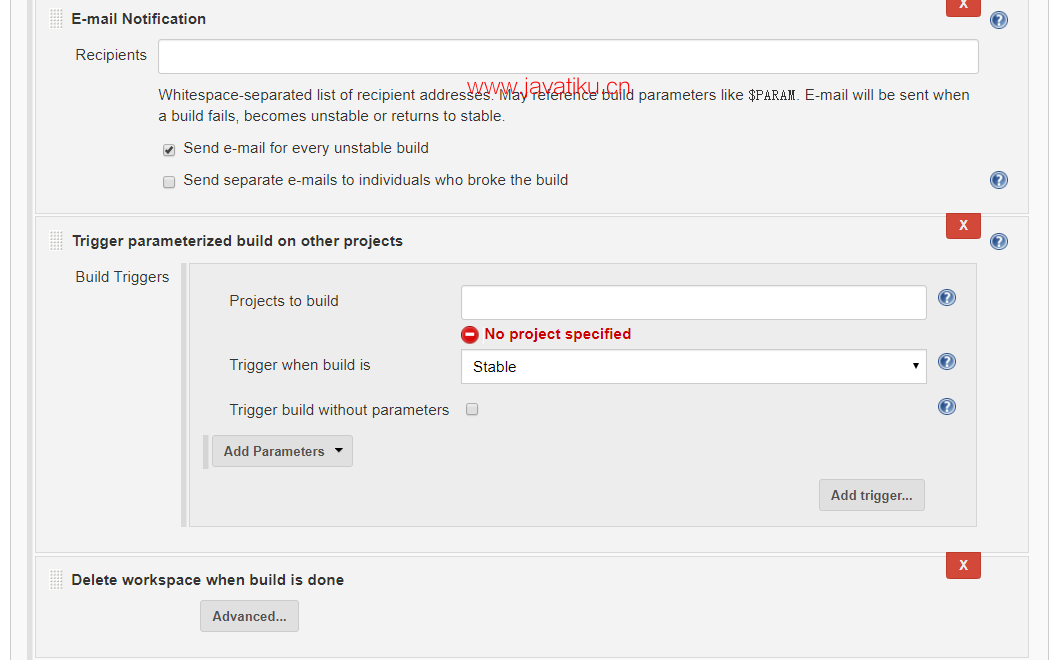This screenshot has width=1064, height=660.
Task: Click the Advanced... button
Action: click(249, 616)
